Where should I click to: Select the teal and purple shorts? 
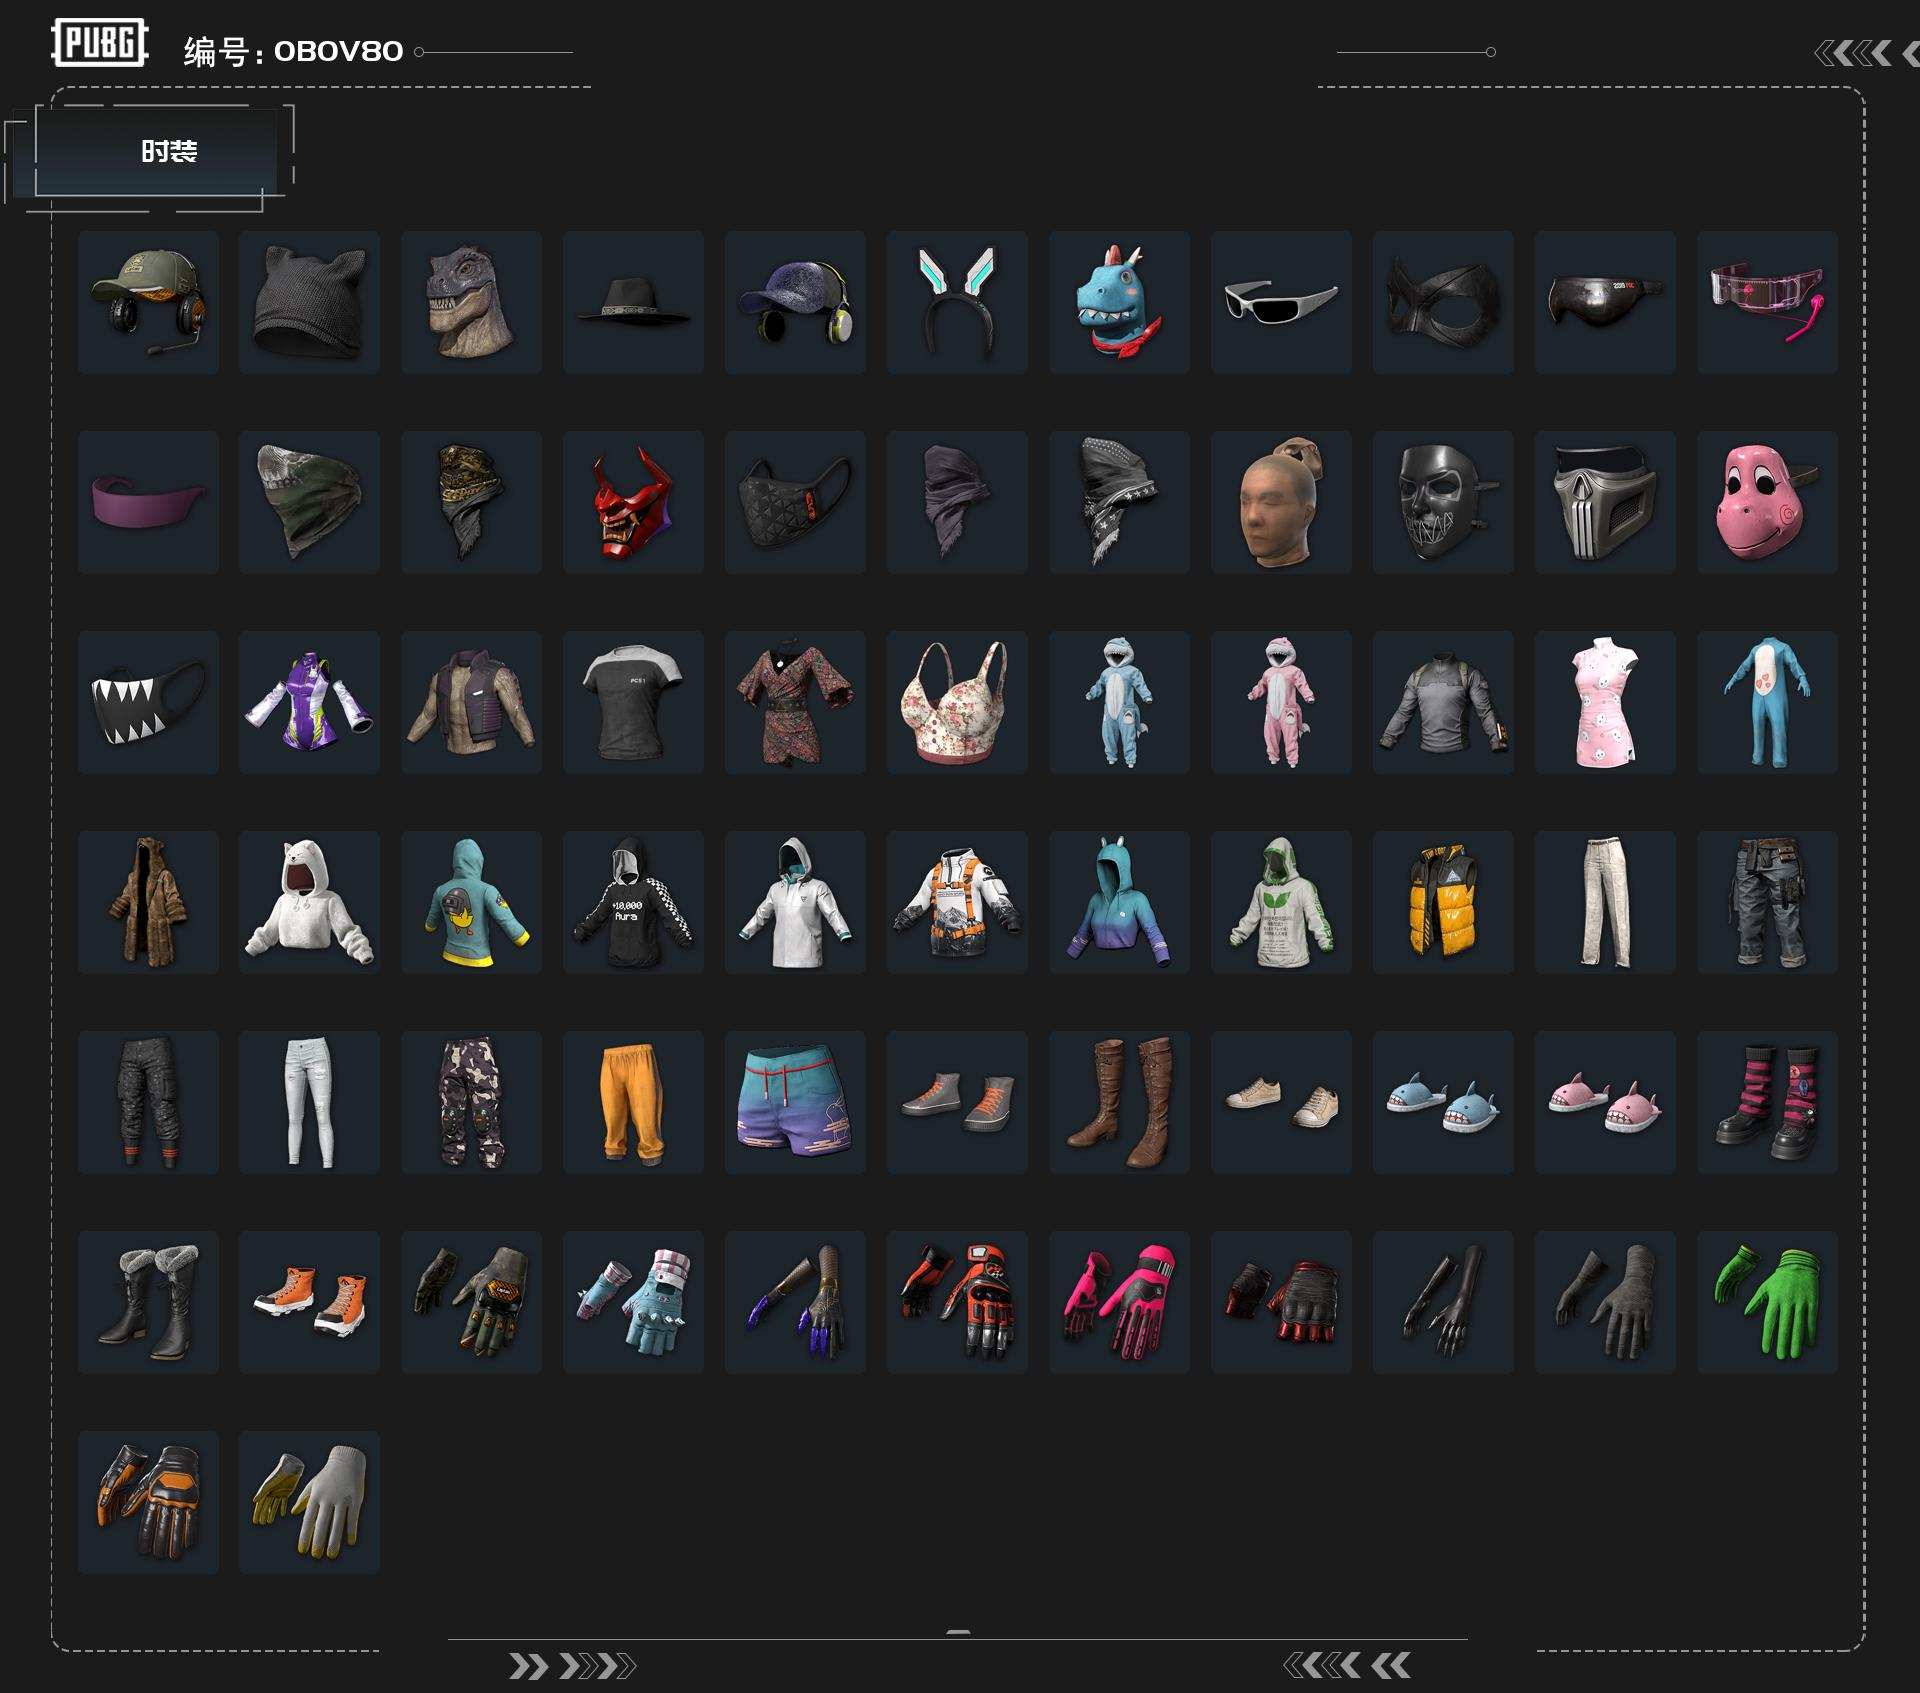click(x=795, y=1102)
